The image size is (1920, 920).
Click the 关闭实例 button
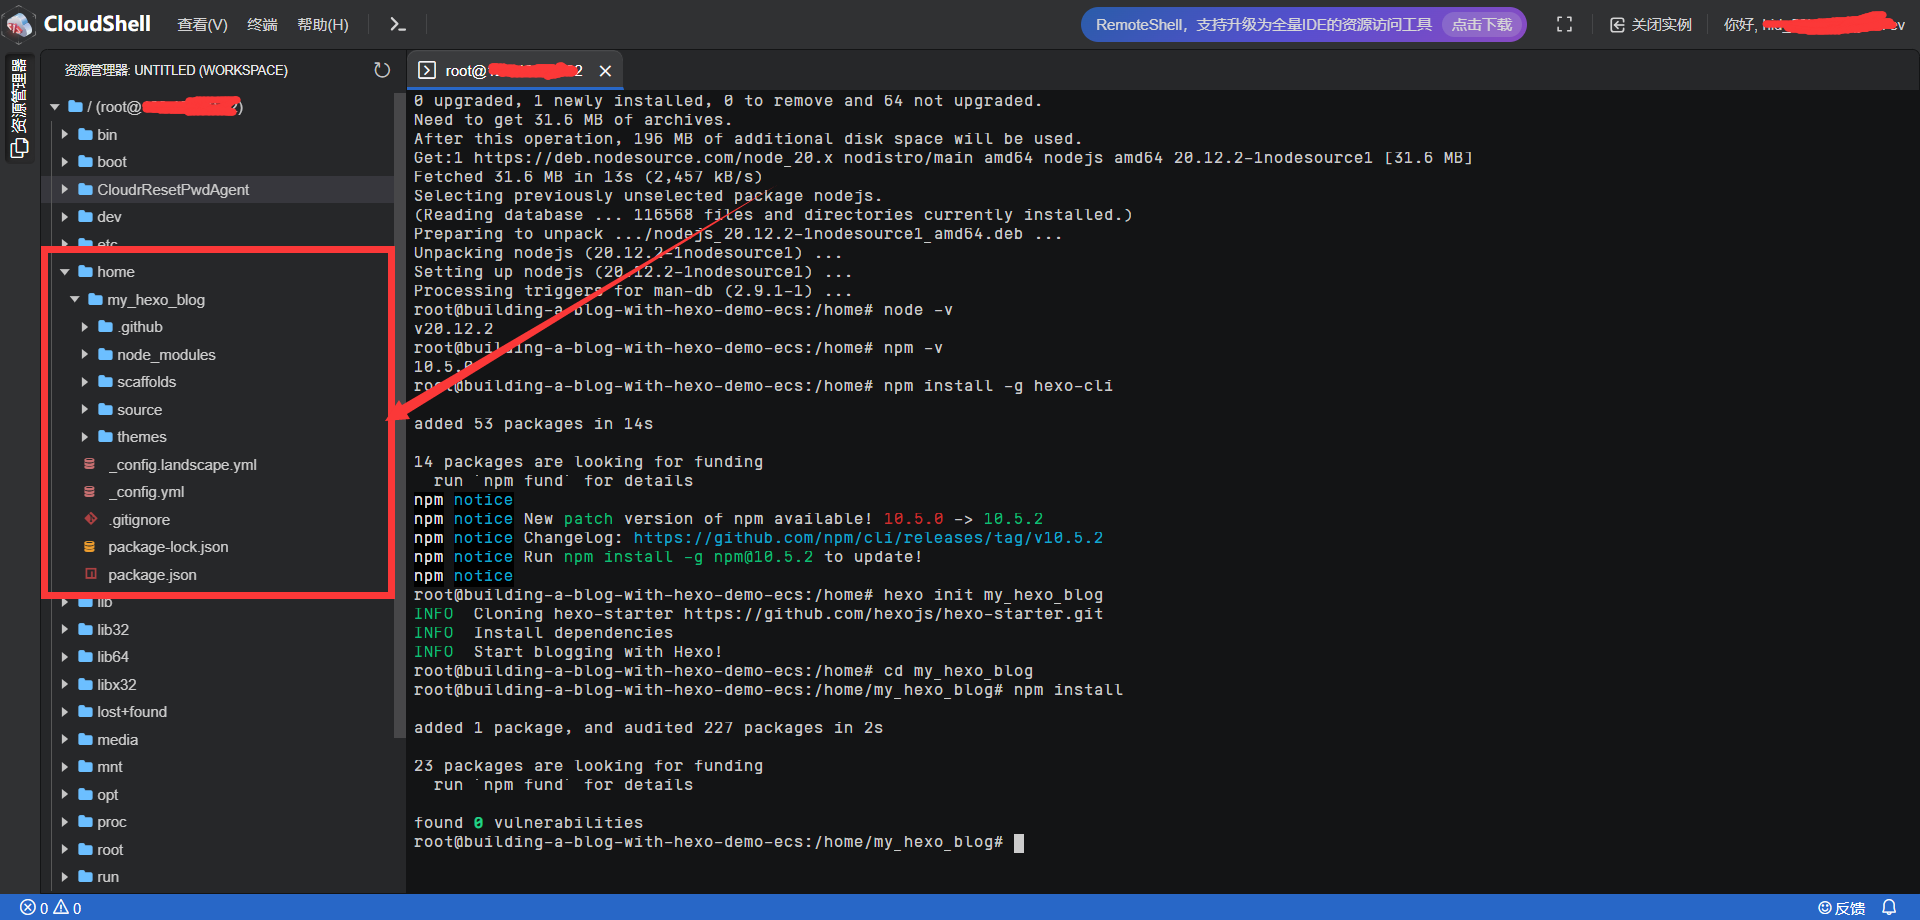[1650, 25]
